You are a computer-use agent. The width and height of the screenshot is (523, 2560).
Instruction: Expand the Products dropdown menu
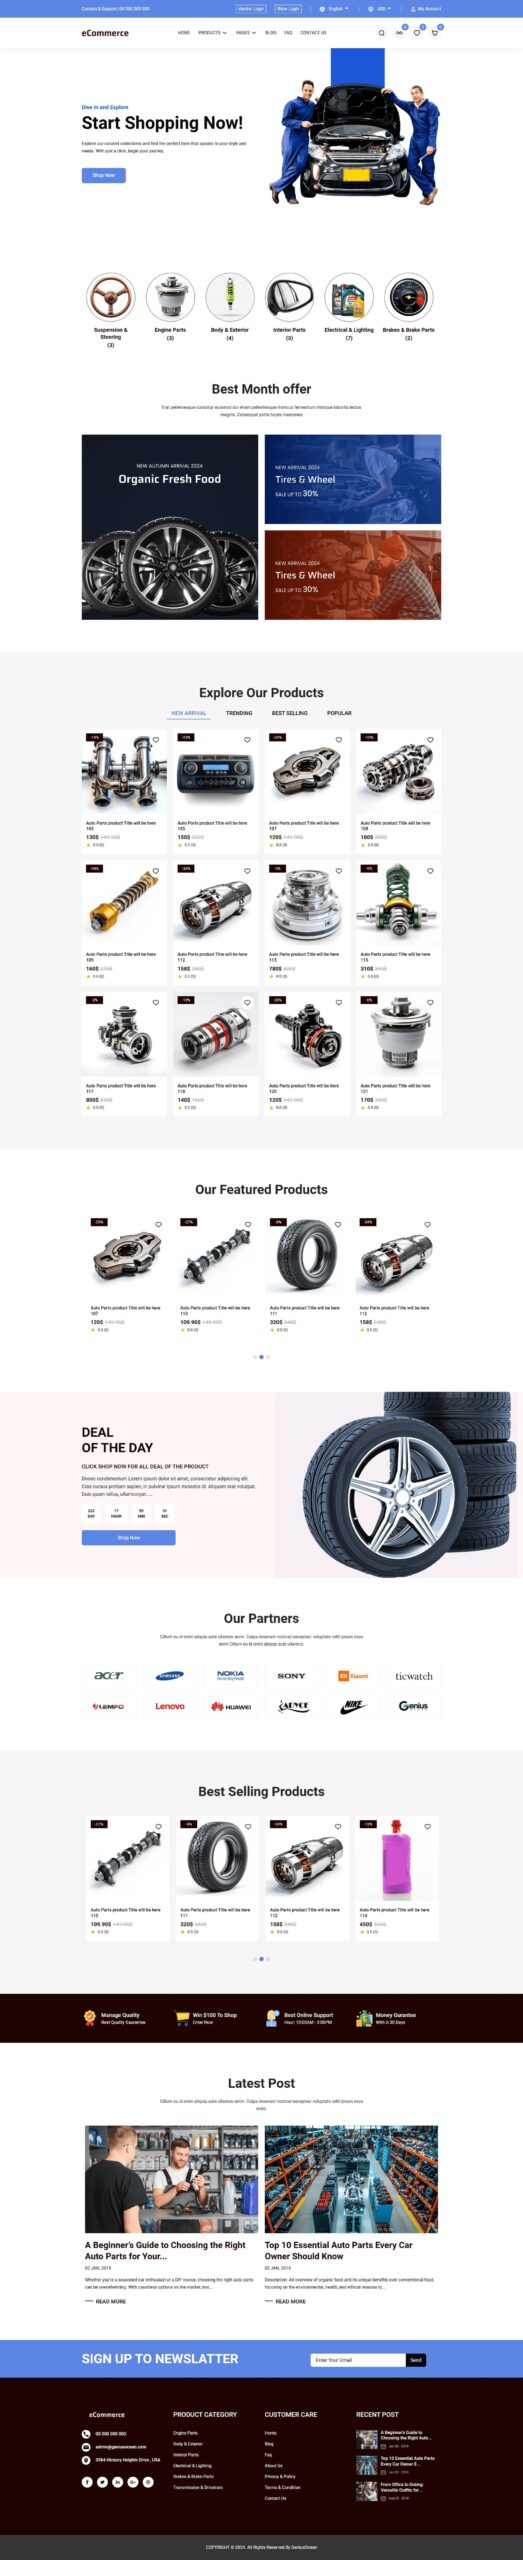coord(212,33)
